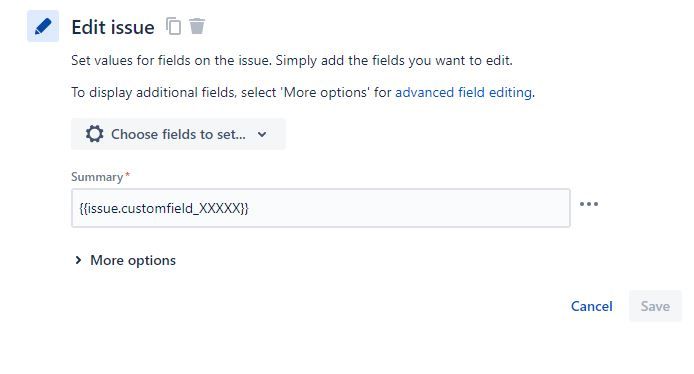The height and width of the screenshot is (374, 694).
Task: Click the More options label text
Action: tap(133, 260)
